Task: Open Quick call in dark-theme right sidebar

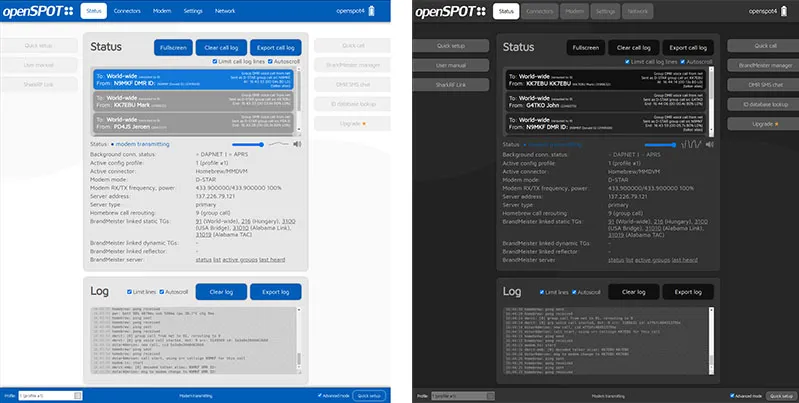Action: (x=763, y=46)
